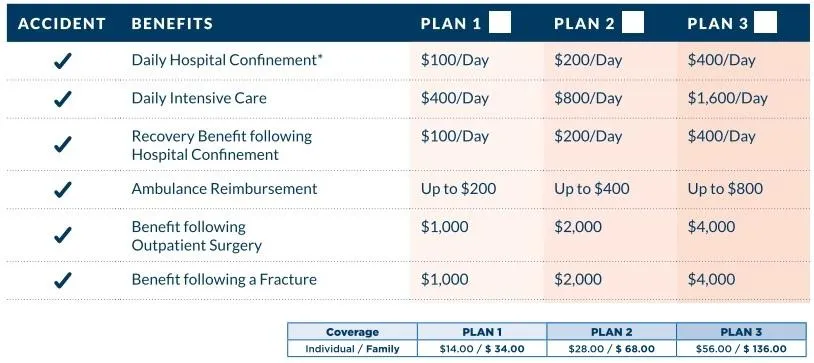Click the Ambulance Reimbursement checkmark icon

click(x=63, y=189)
